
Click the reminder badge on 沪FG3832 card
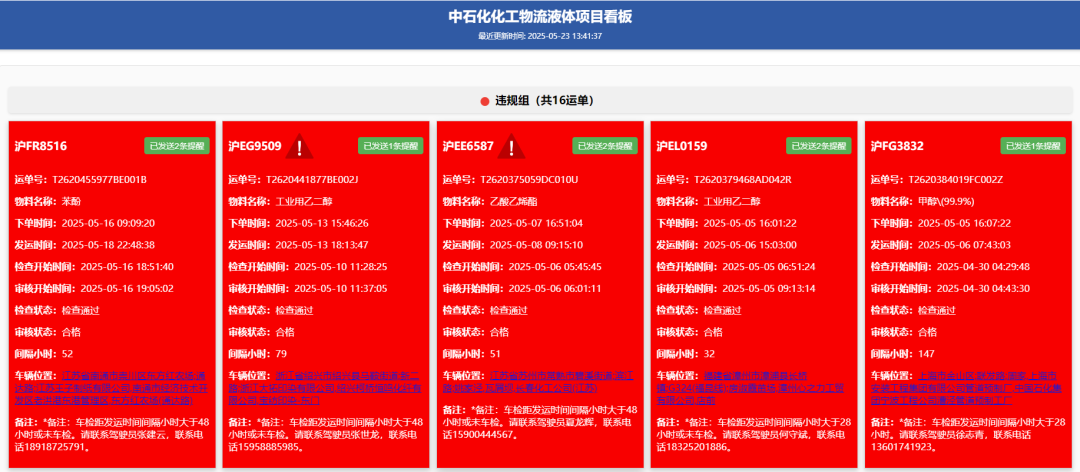click(x=1033, y=146)
